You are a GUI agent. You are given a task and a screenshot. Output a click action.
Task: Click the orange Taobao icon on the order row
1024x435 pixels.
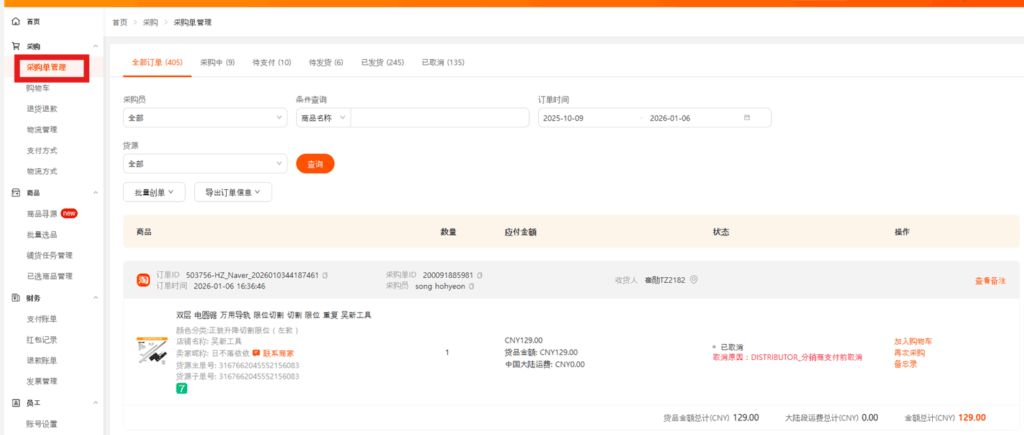tap(143, 280)
